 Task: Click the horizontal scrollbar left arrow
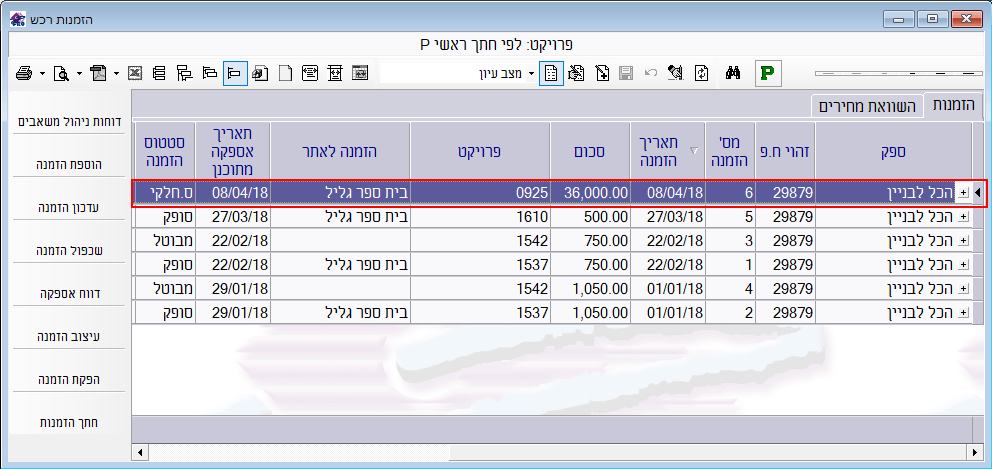[140, 453]
